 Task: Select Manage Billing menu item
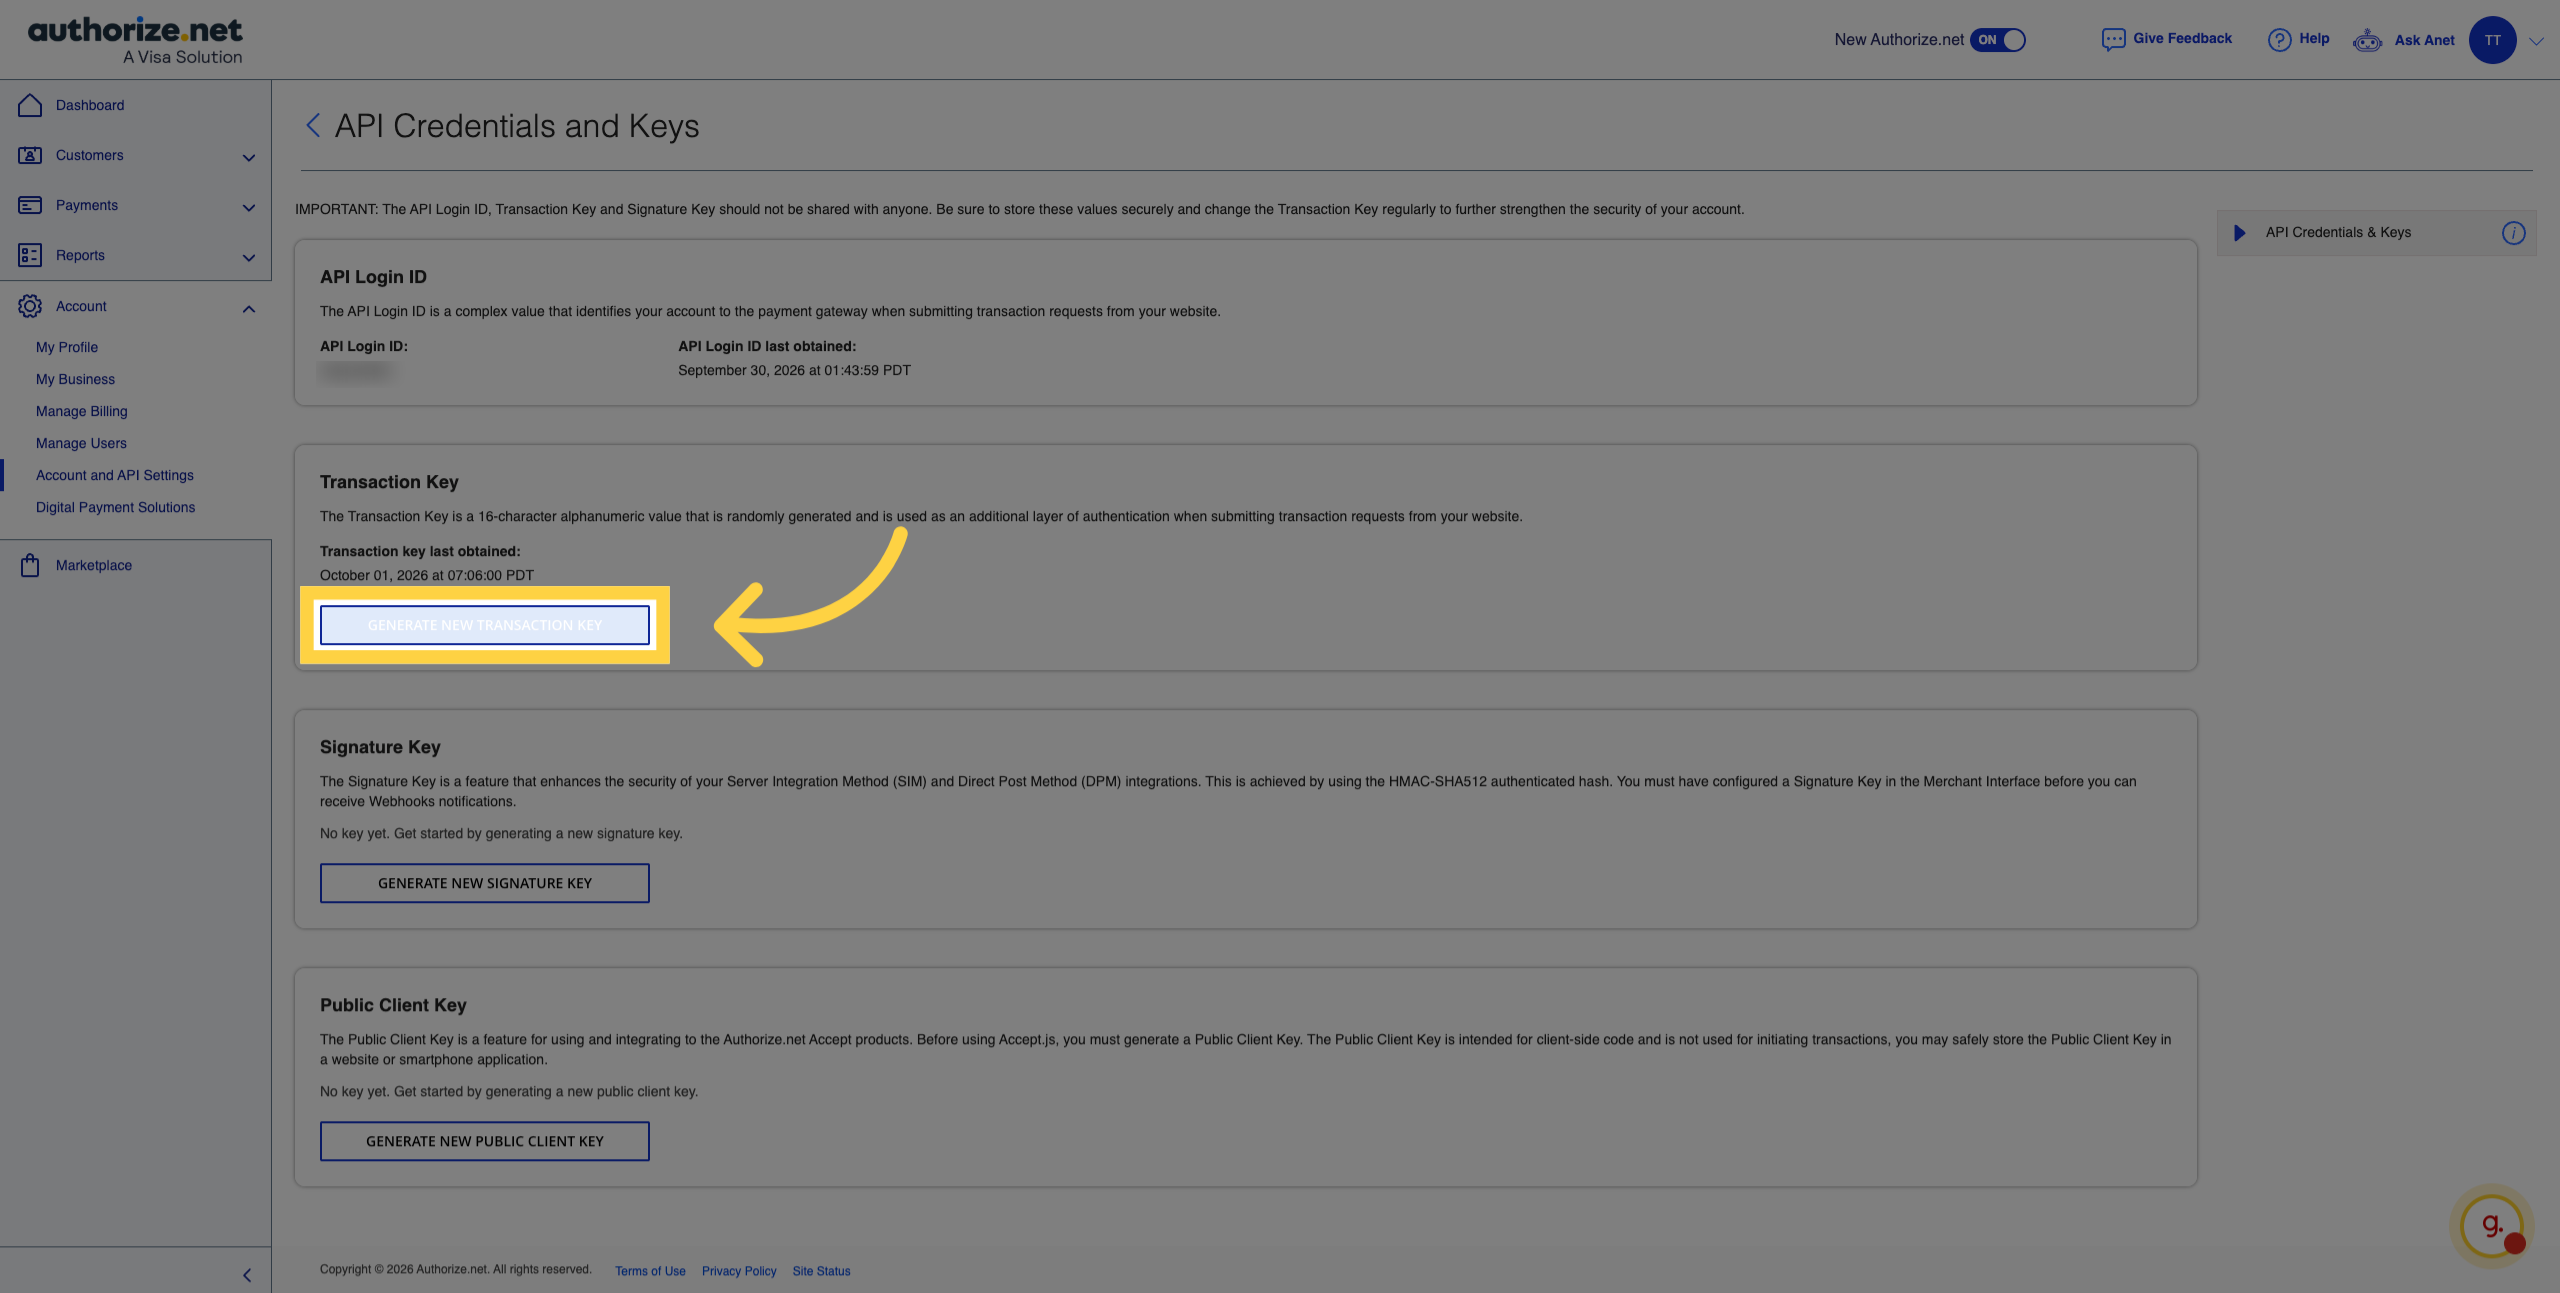pyautogui.click(x=82, y=411)
